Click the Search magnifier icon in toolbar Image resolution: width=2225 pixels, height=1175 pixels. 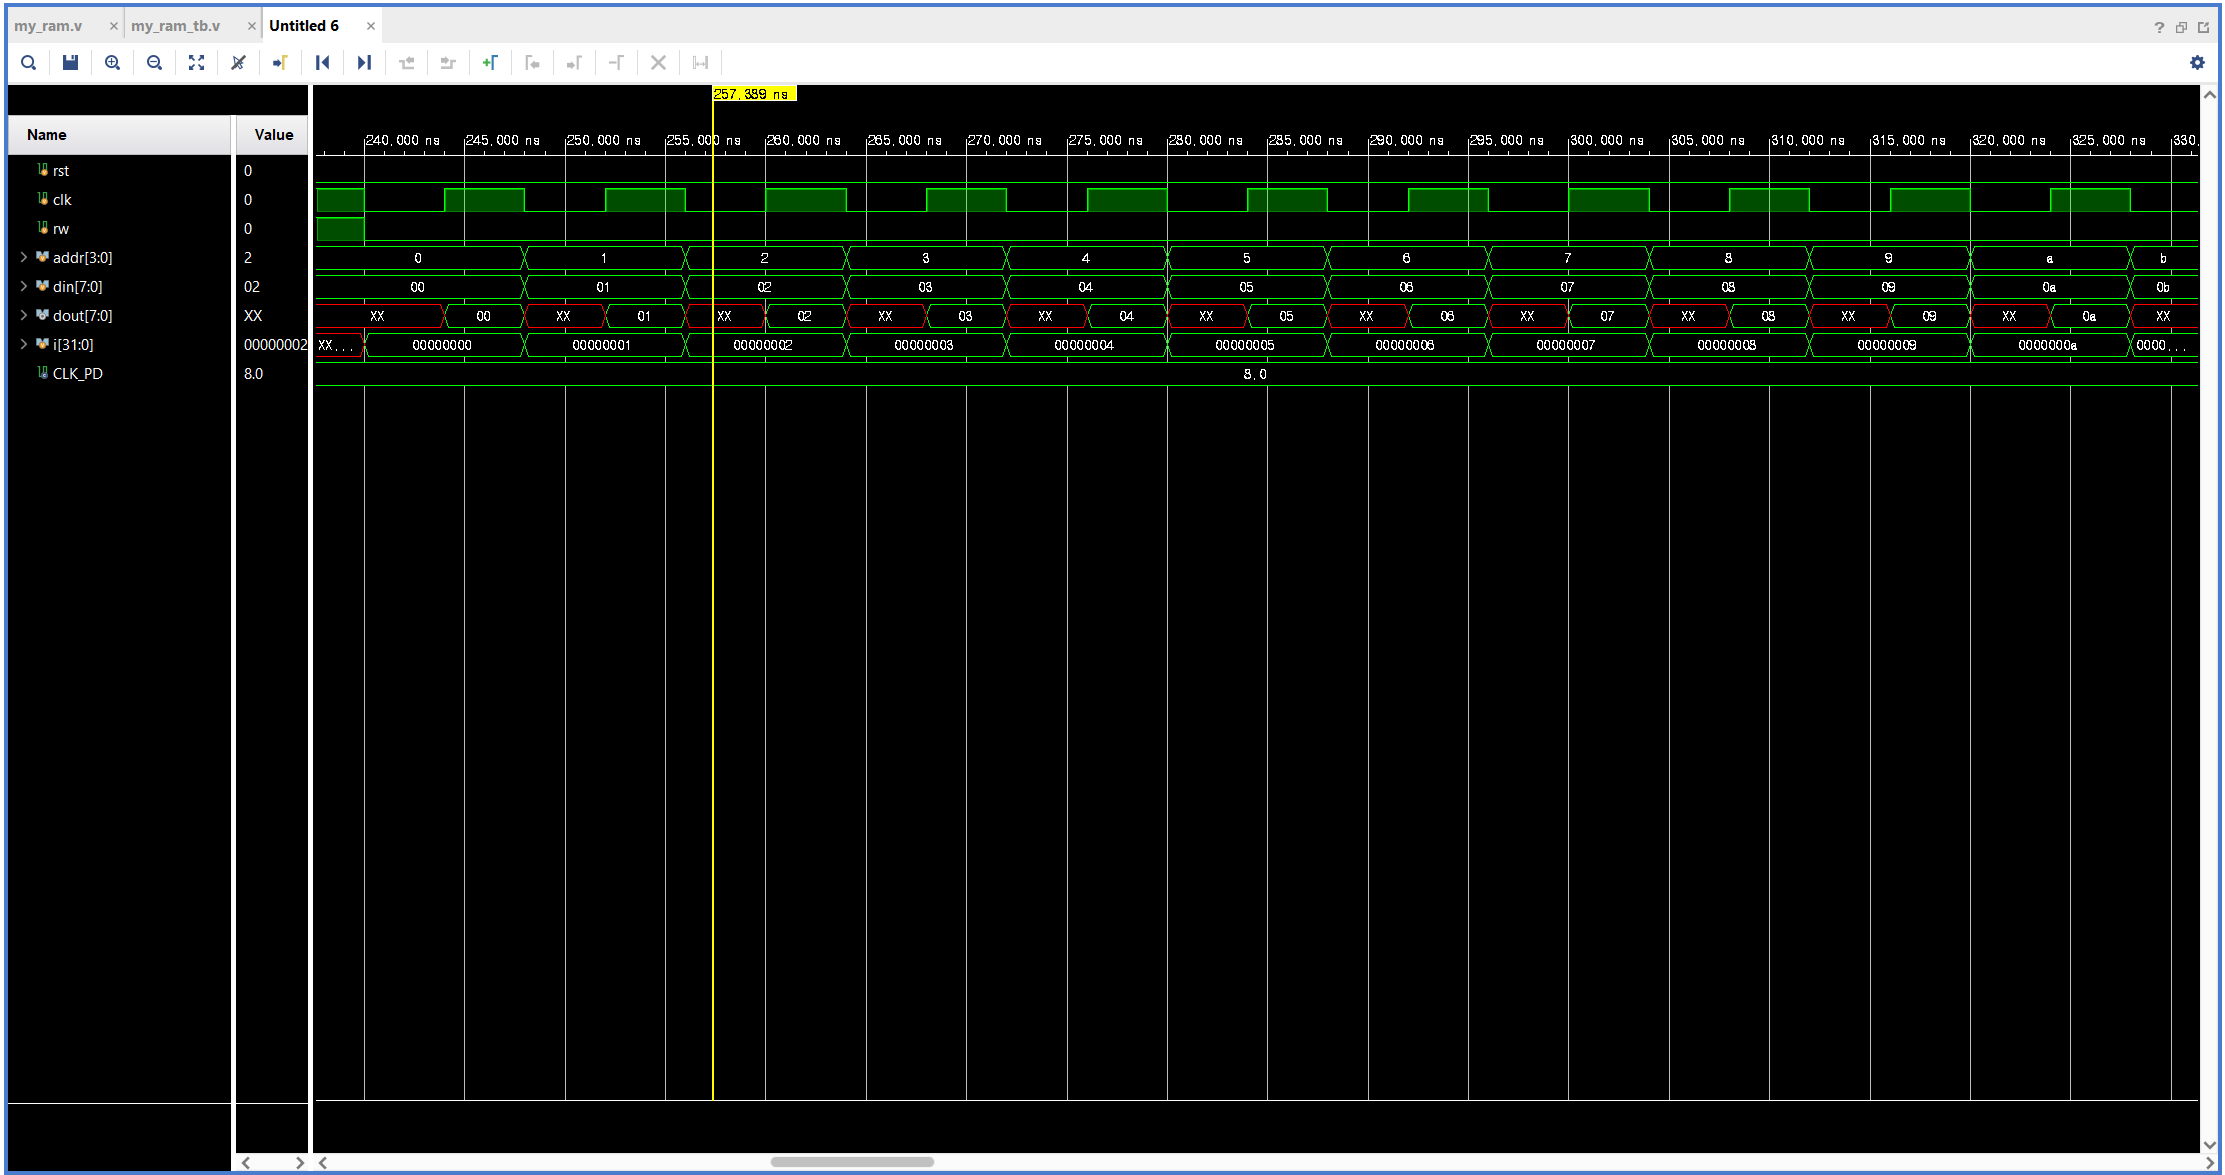point(29,62)
